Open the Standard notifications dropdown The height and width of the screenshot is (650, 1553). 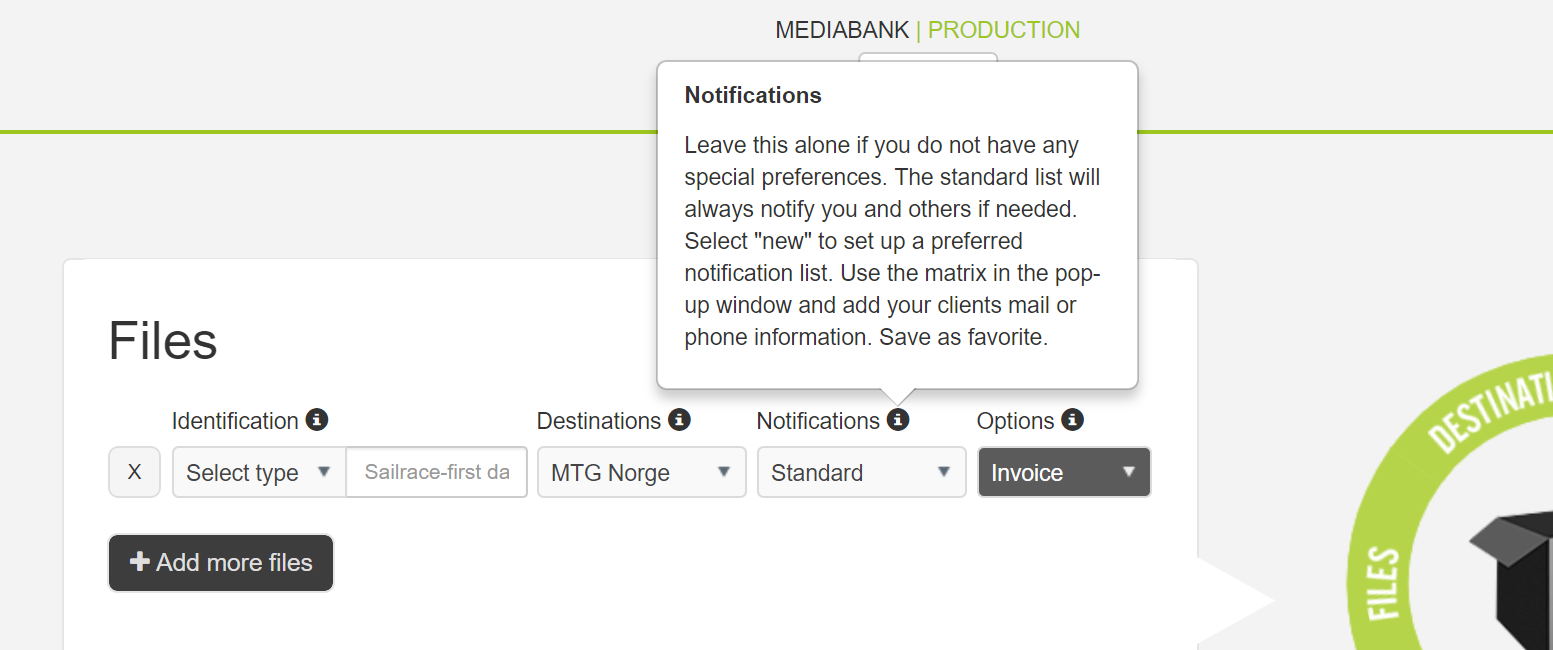point(862,472)
